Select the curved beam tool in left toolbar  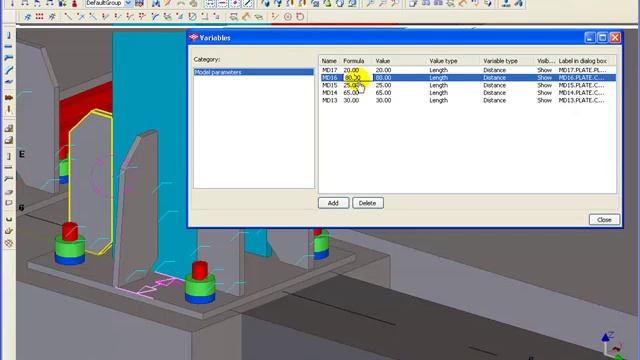coord(9,70)
